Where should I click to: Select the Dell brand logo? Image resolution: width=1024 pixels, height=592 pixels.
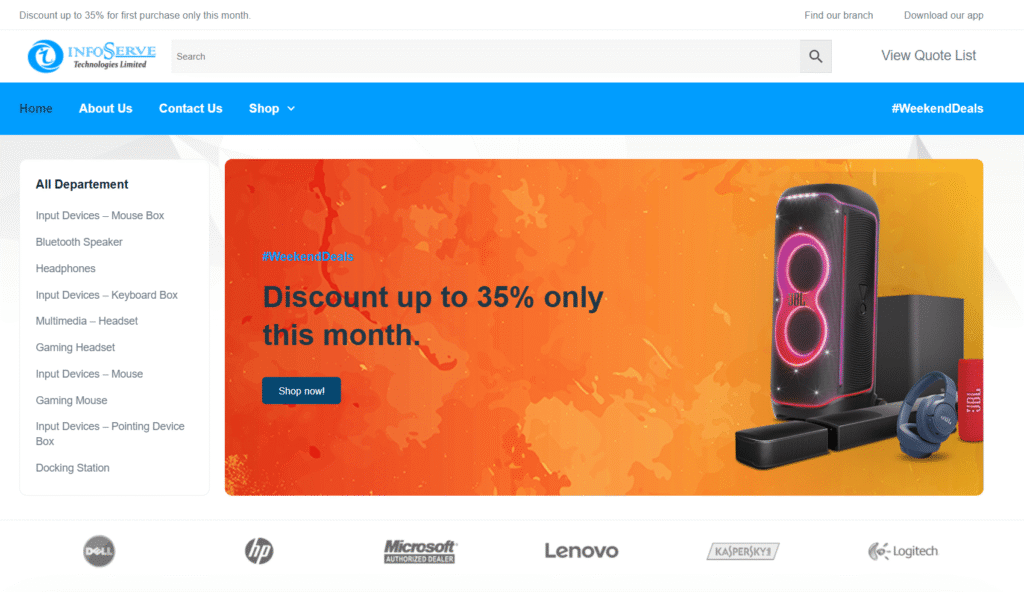(99, 551)
